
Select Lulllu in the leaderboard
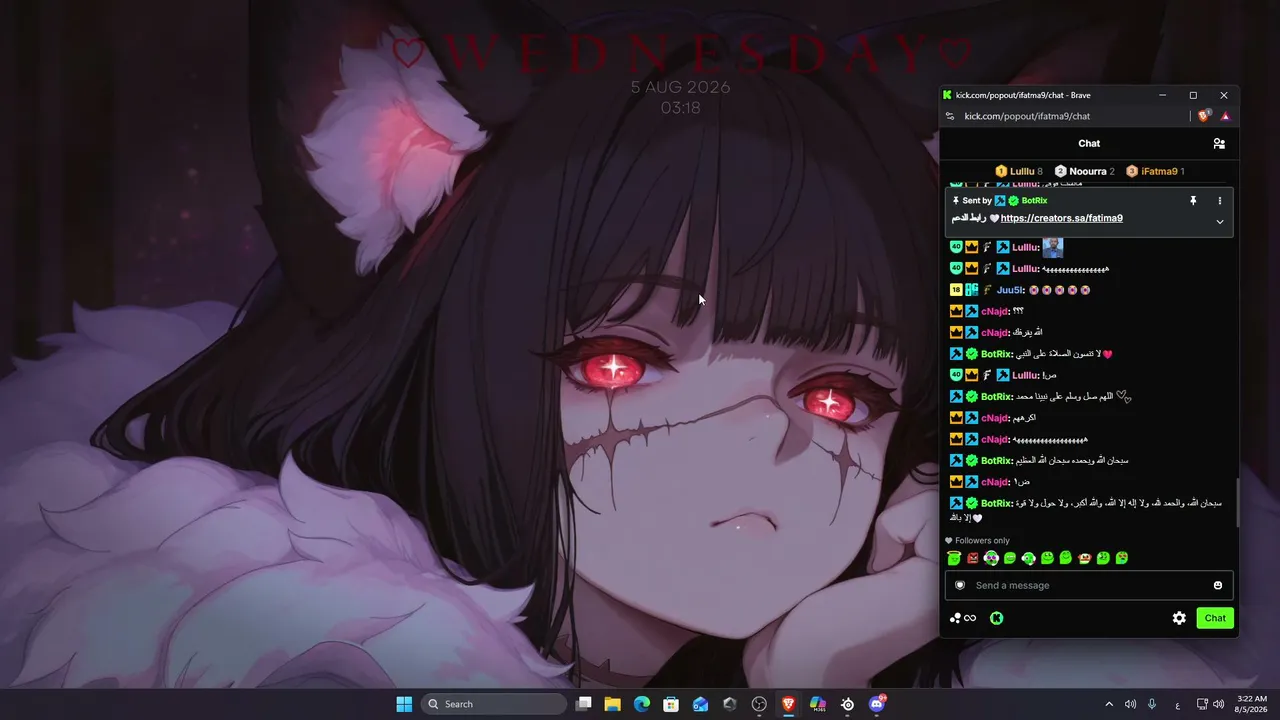[x=1019, y=171]
